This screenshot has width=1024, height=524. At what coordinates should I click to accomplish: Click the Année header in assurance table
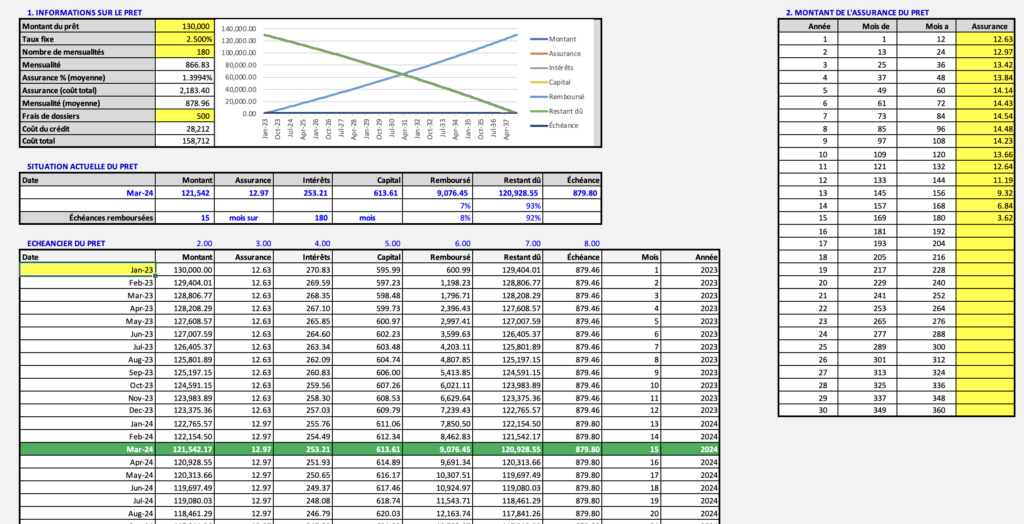click(819, 26)
